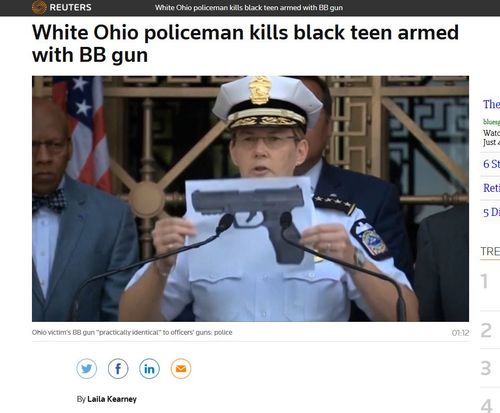Image resolution: width=500 pixels, height=413 pixels.
Task: Share article on LinkedIn
Action: point(149,369)
